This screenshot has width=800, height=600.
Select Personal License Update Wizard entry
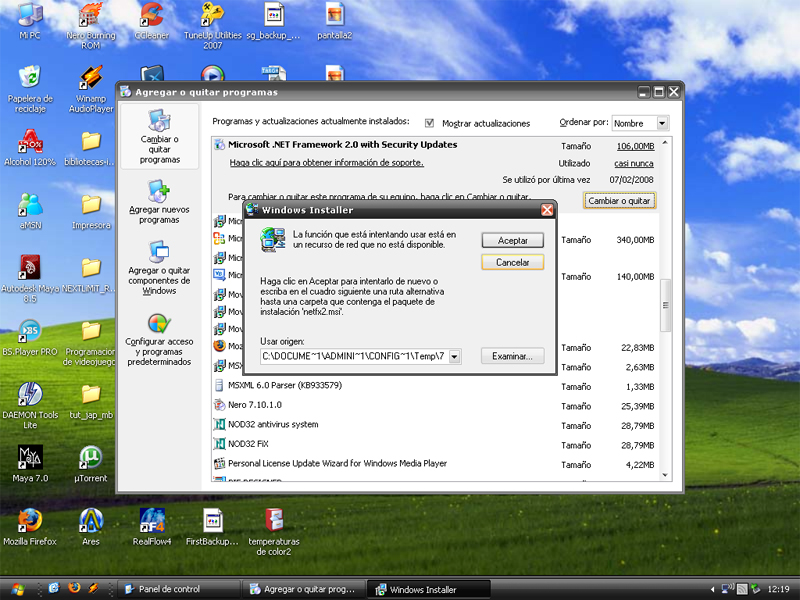(435, 463)
